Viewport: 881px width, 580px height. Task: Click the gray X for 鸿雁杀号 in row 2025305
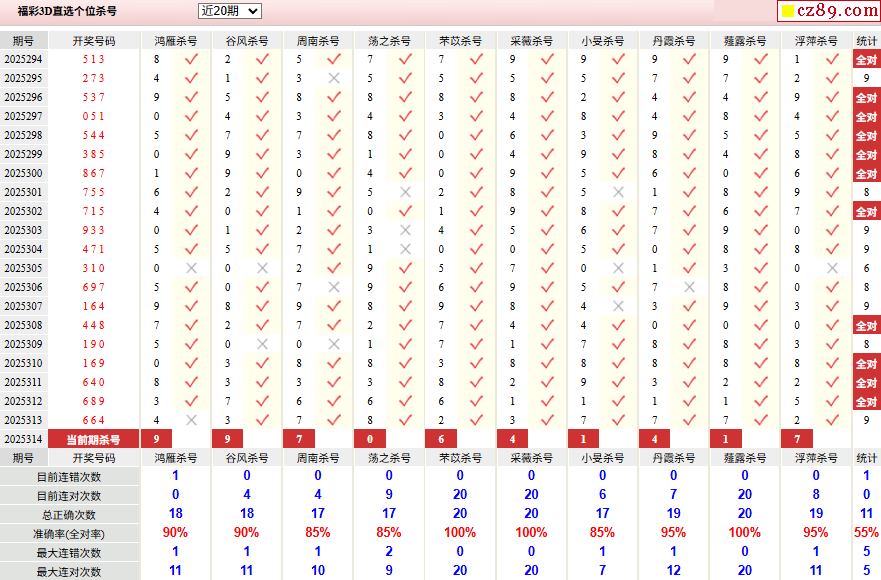[191, 268]
